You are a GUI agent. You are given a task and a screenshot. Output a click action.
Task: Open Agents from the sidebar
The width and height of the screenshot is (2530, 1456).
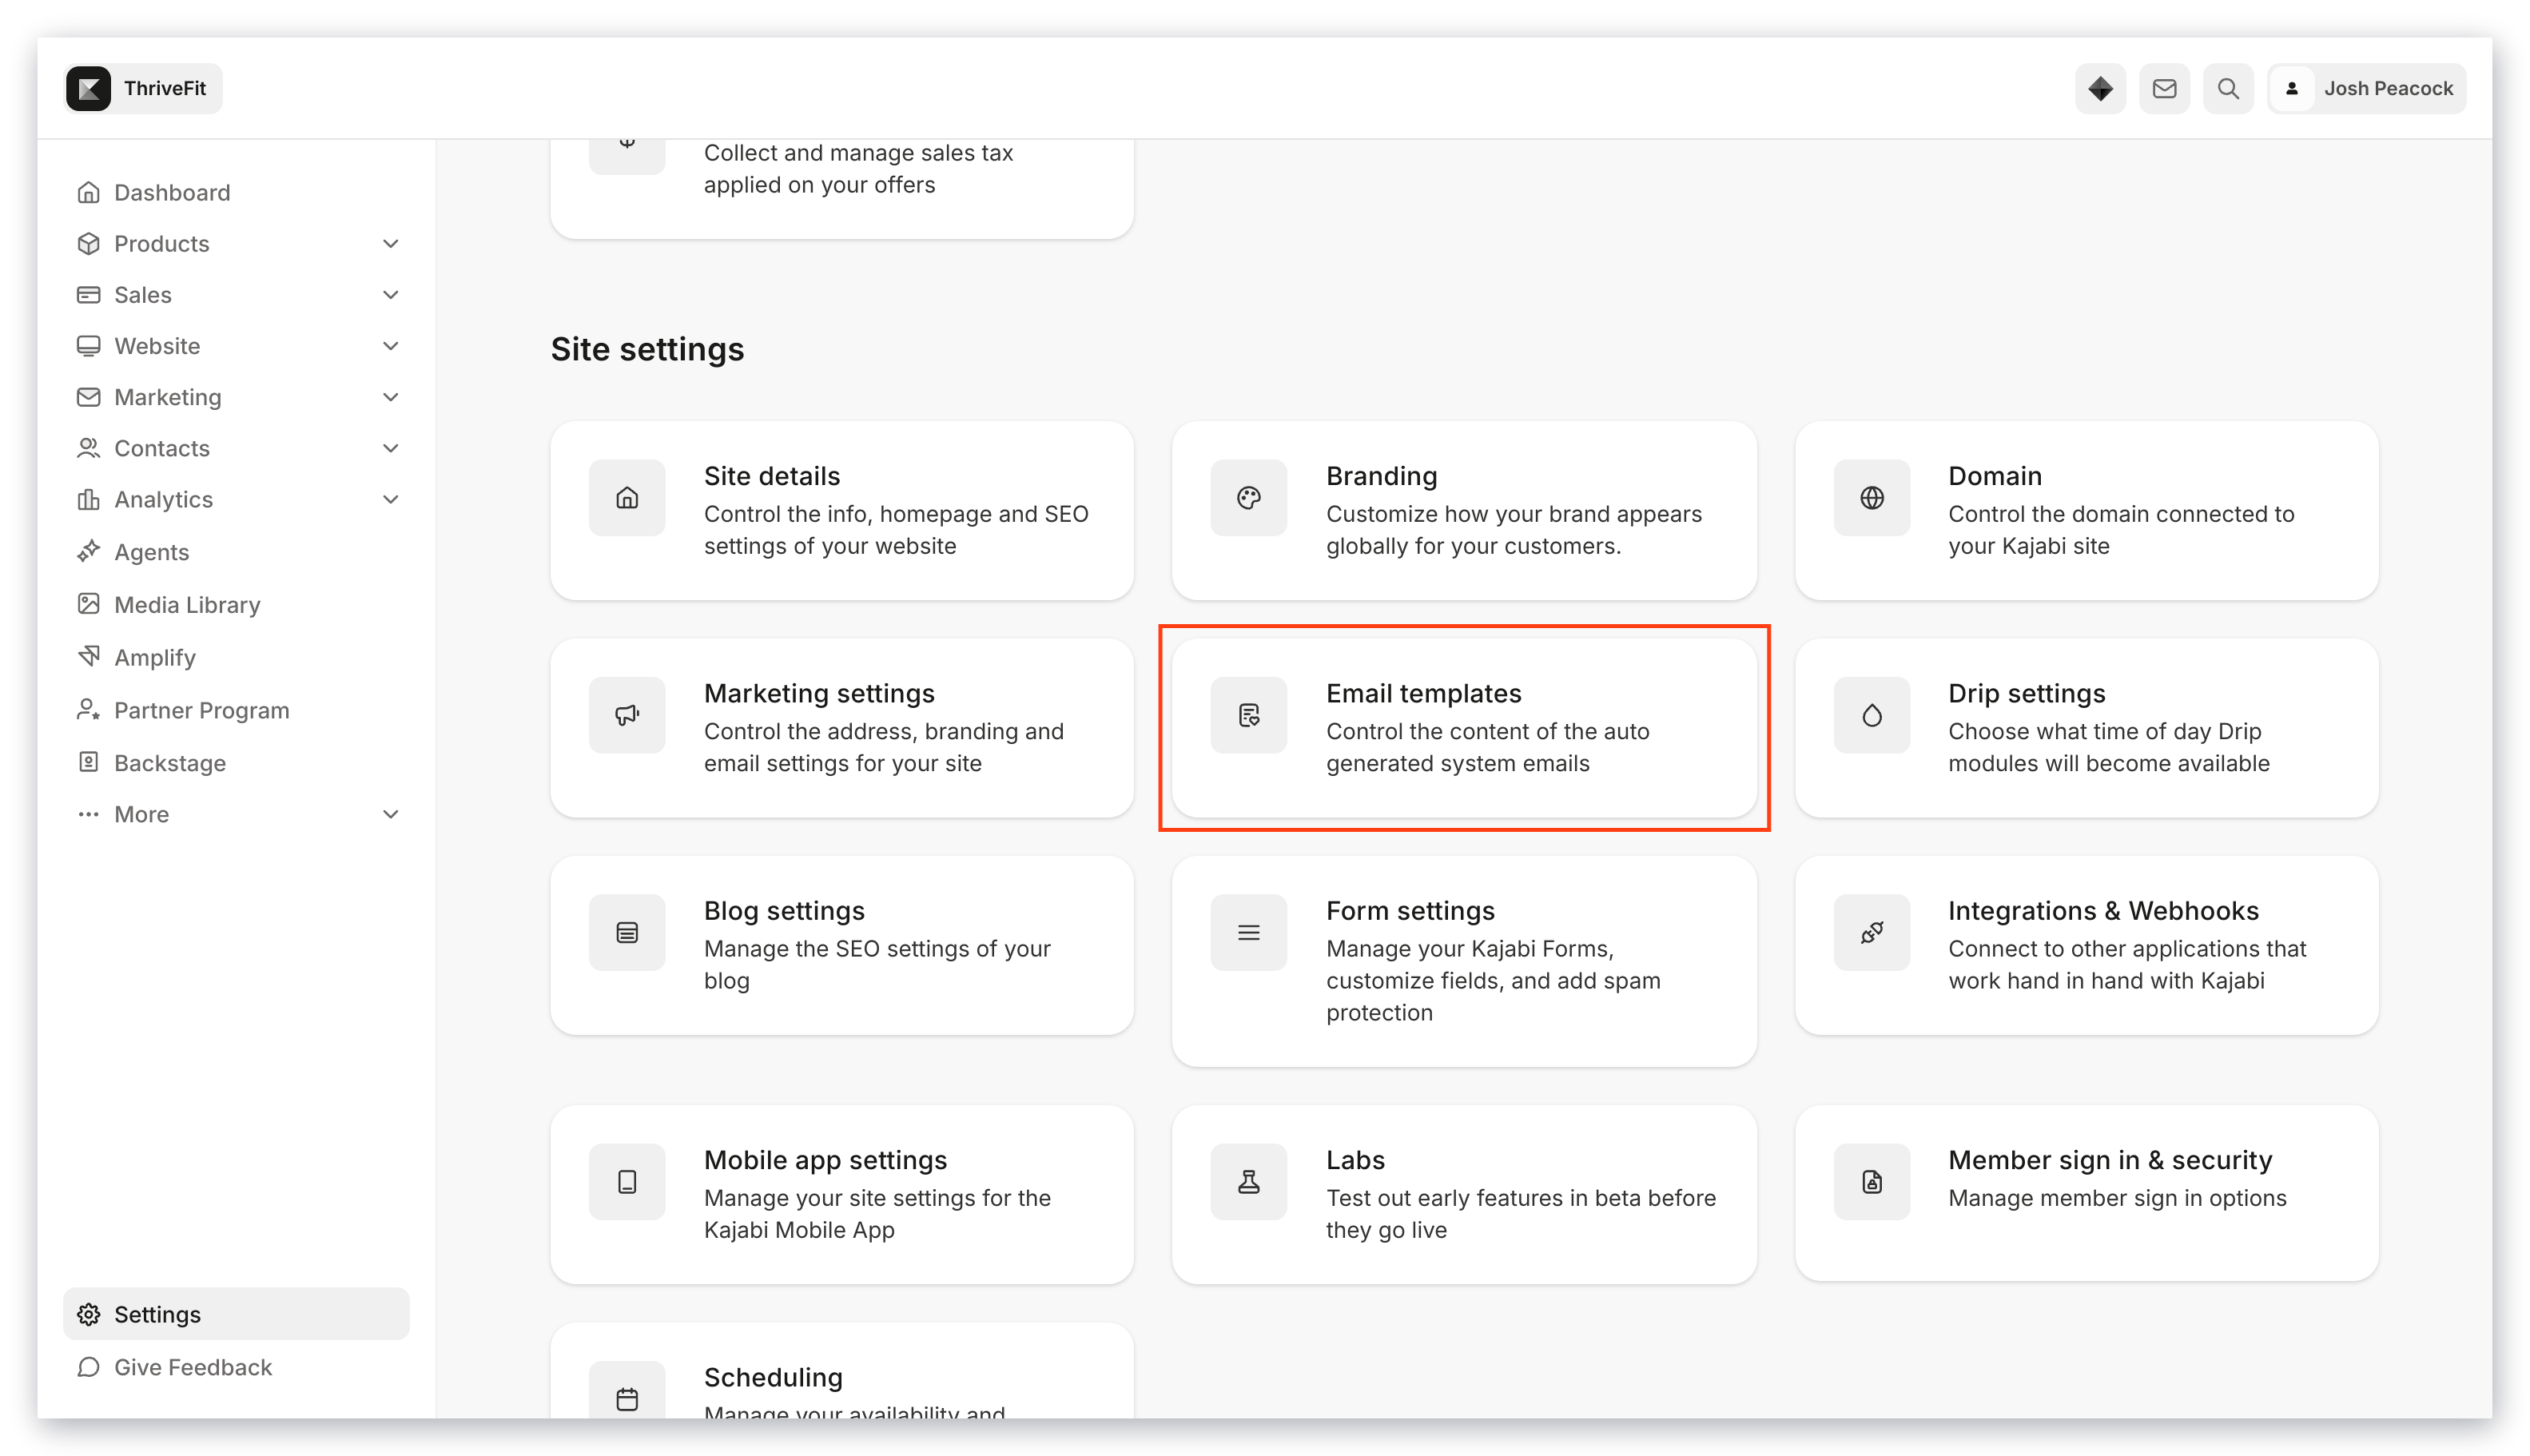point(151,552)
